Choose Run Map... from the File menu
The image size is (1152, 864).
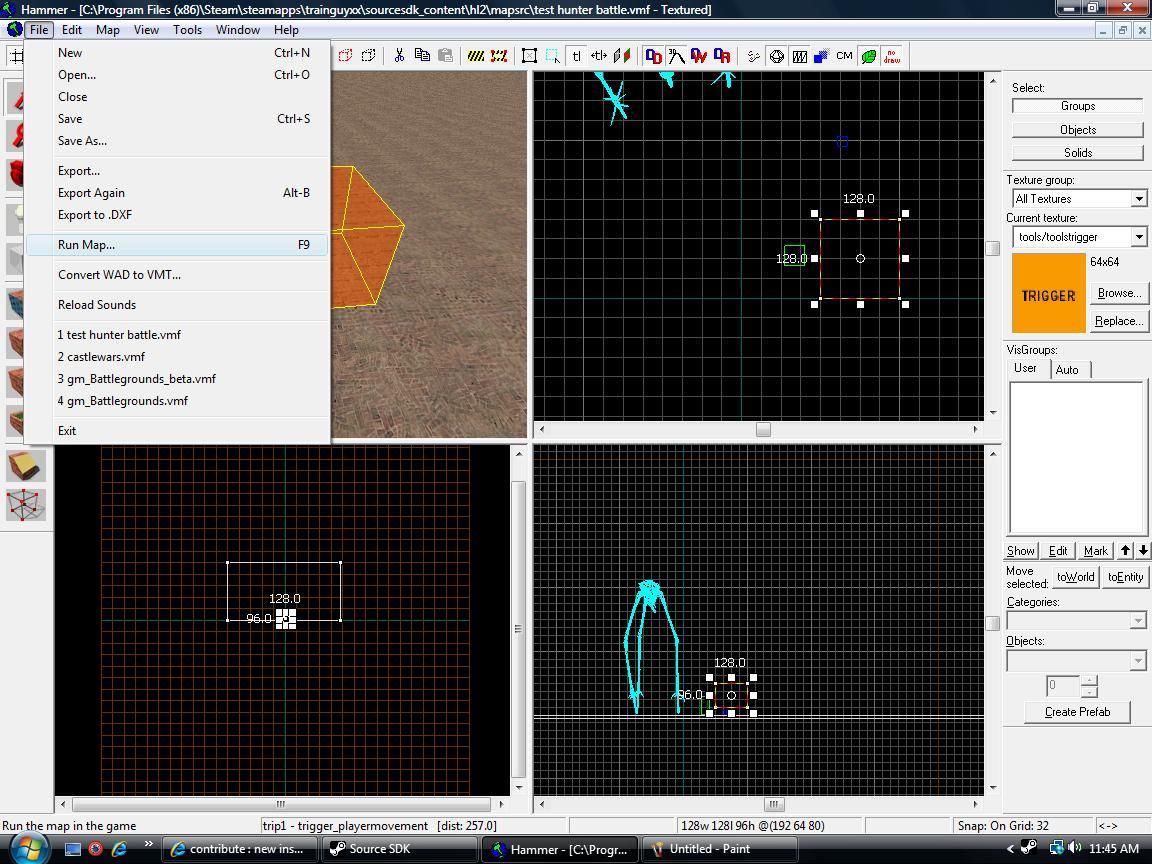pos(86,244)
